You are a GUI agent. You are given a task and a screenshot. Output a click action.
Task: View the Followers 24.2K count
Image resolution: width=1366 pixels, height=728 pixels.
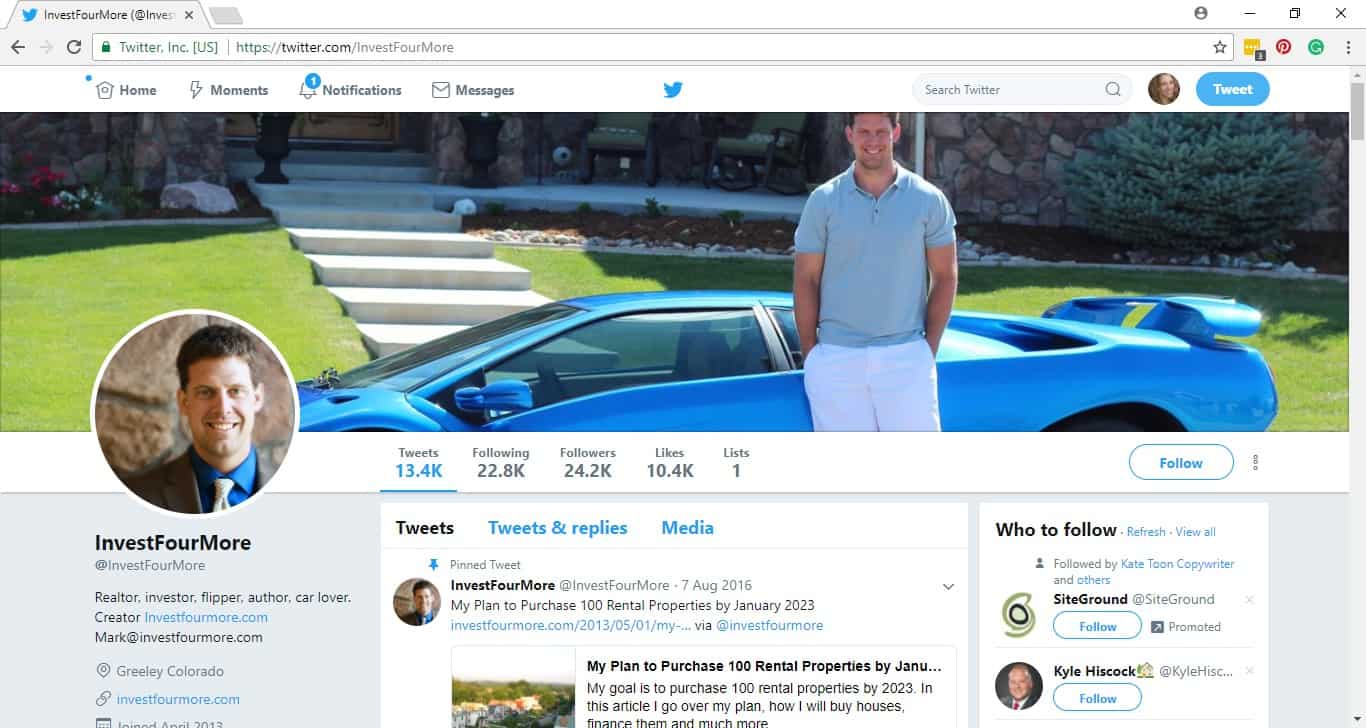click(587, 462)
